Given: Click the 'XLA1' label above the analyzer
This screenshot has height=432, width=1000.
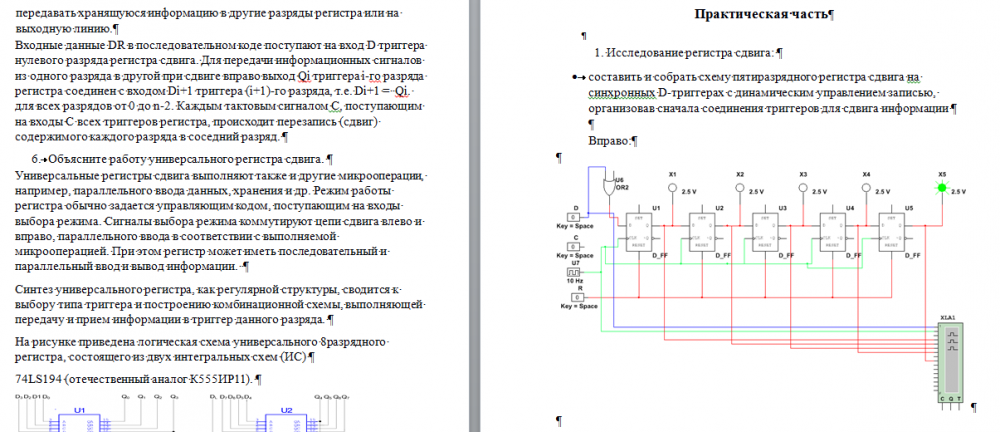Looking at the screenshot, I should [948, 317].
